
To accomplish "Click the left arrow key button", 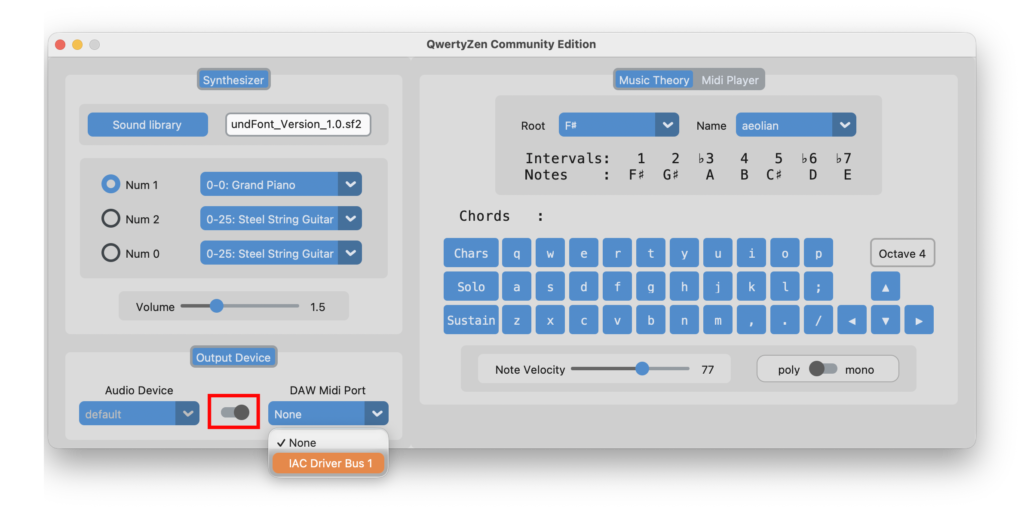I will coord(852,320).
